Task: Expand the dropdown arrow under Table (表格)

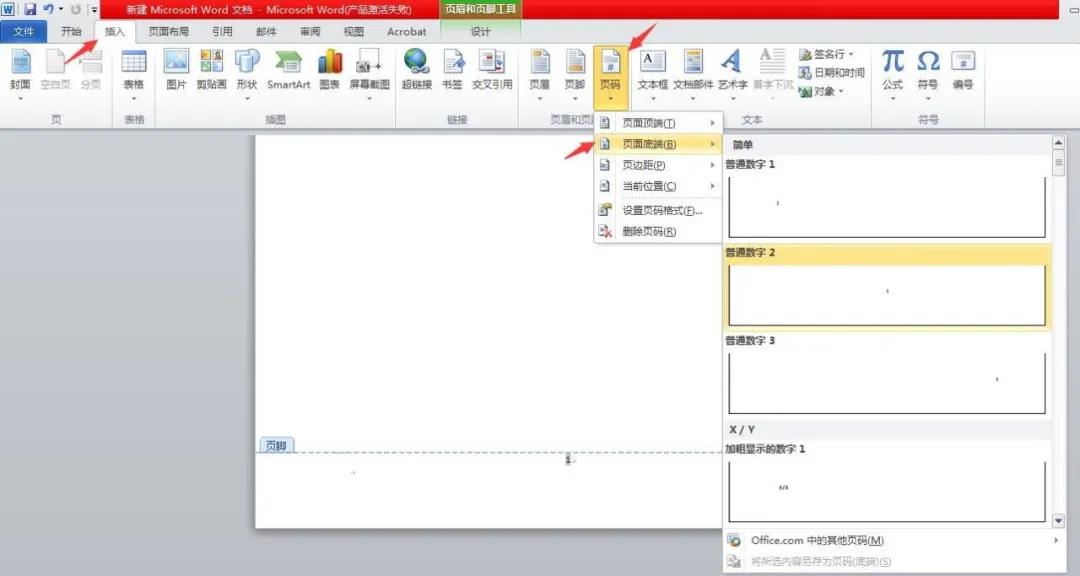Action: (134, 99)
